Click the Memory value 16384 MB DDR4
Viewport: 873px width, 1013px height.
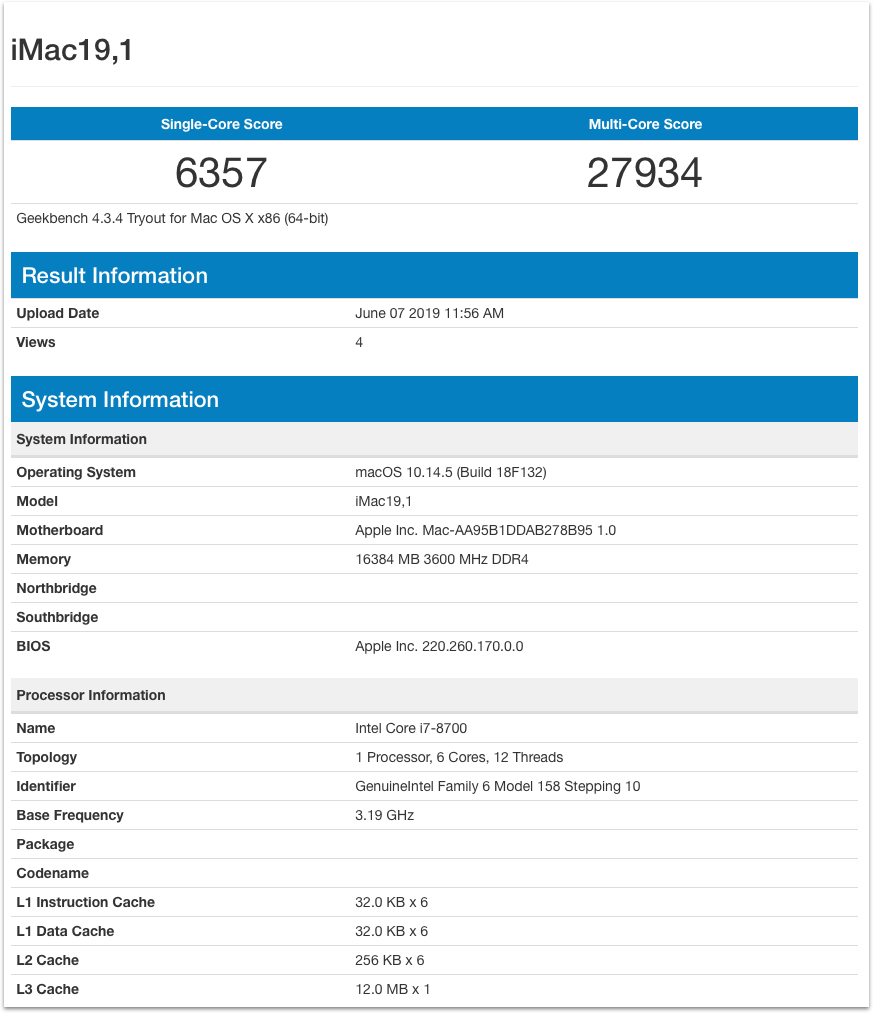click(x=441, y=559)
